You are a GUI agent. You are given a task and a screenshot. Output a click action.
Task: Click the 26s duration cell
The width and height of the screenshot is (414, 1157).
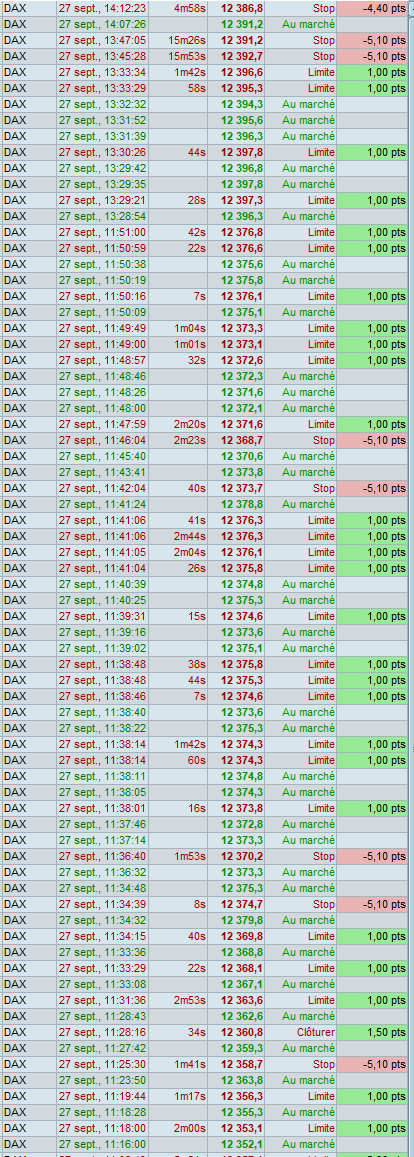coord(179,567)
